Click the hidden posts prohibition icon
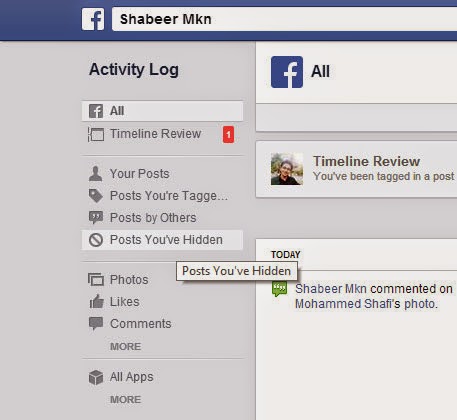 point(96,240)
